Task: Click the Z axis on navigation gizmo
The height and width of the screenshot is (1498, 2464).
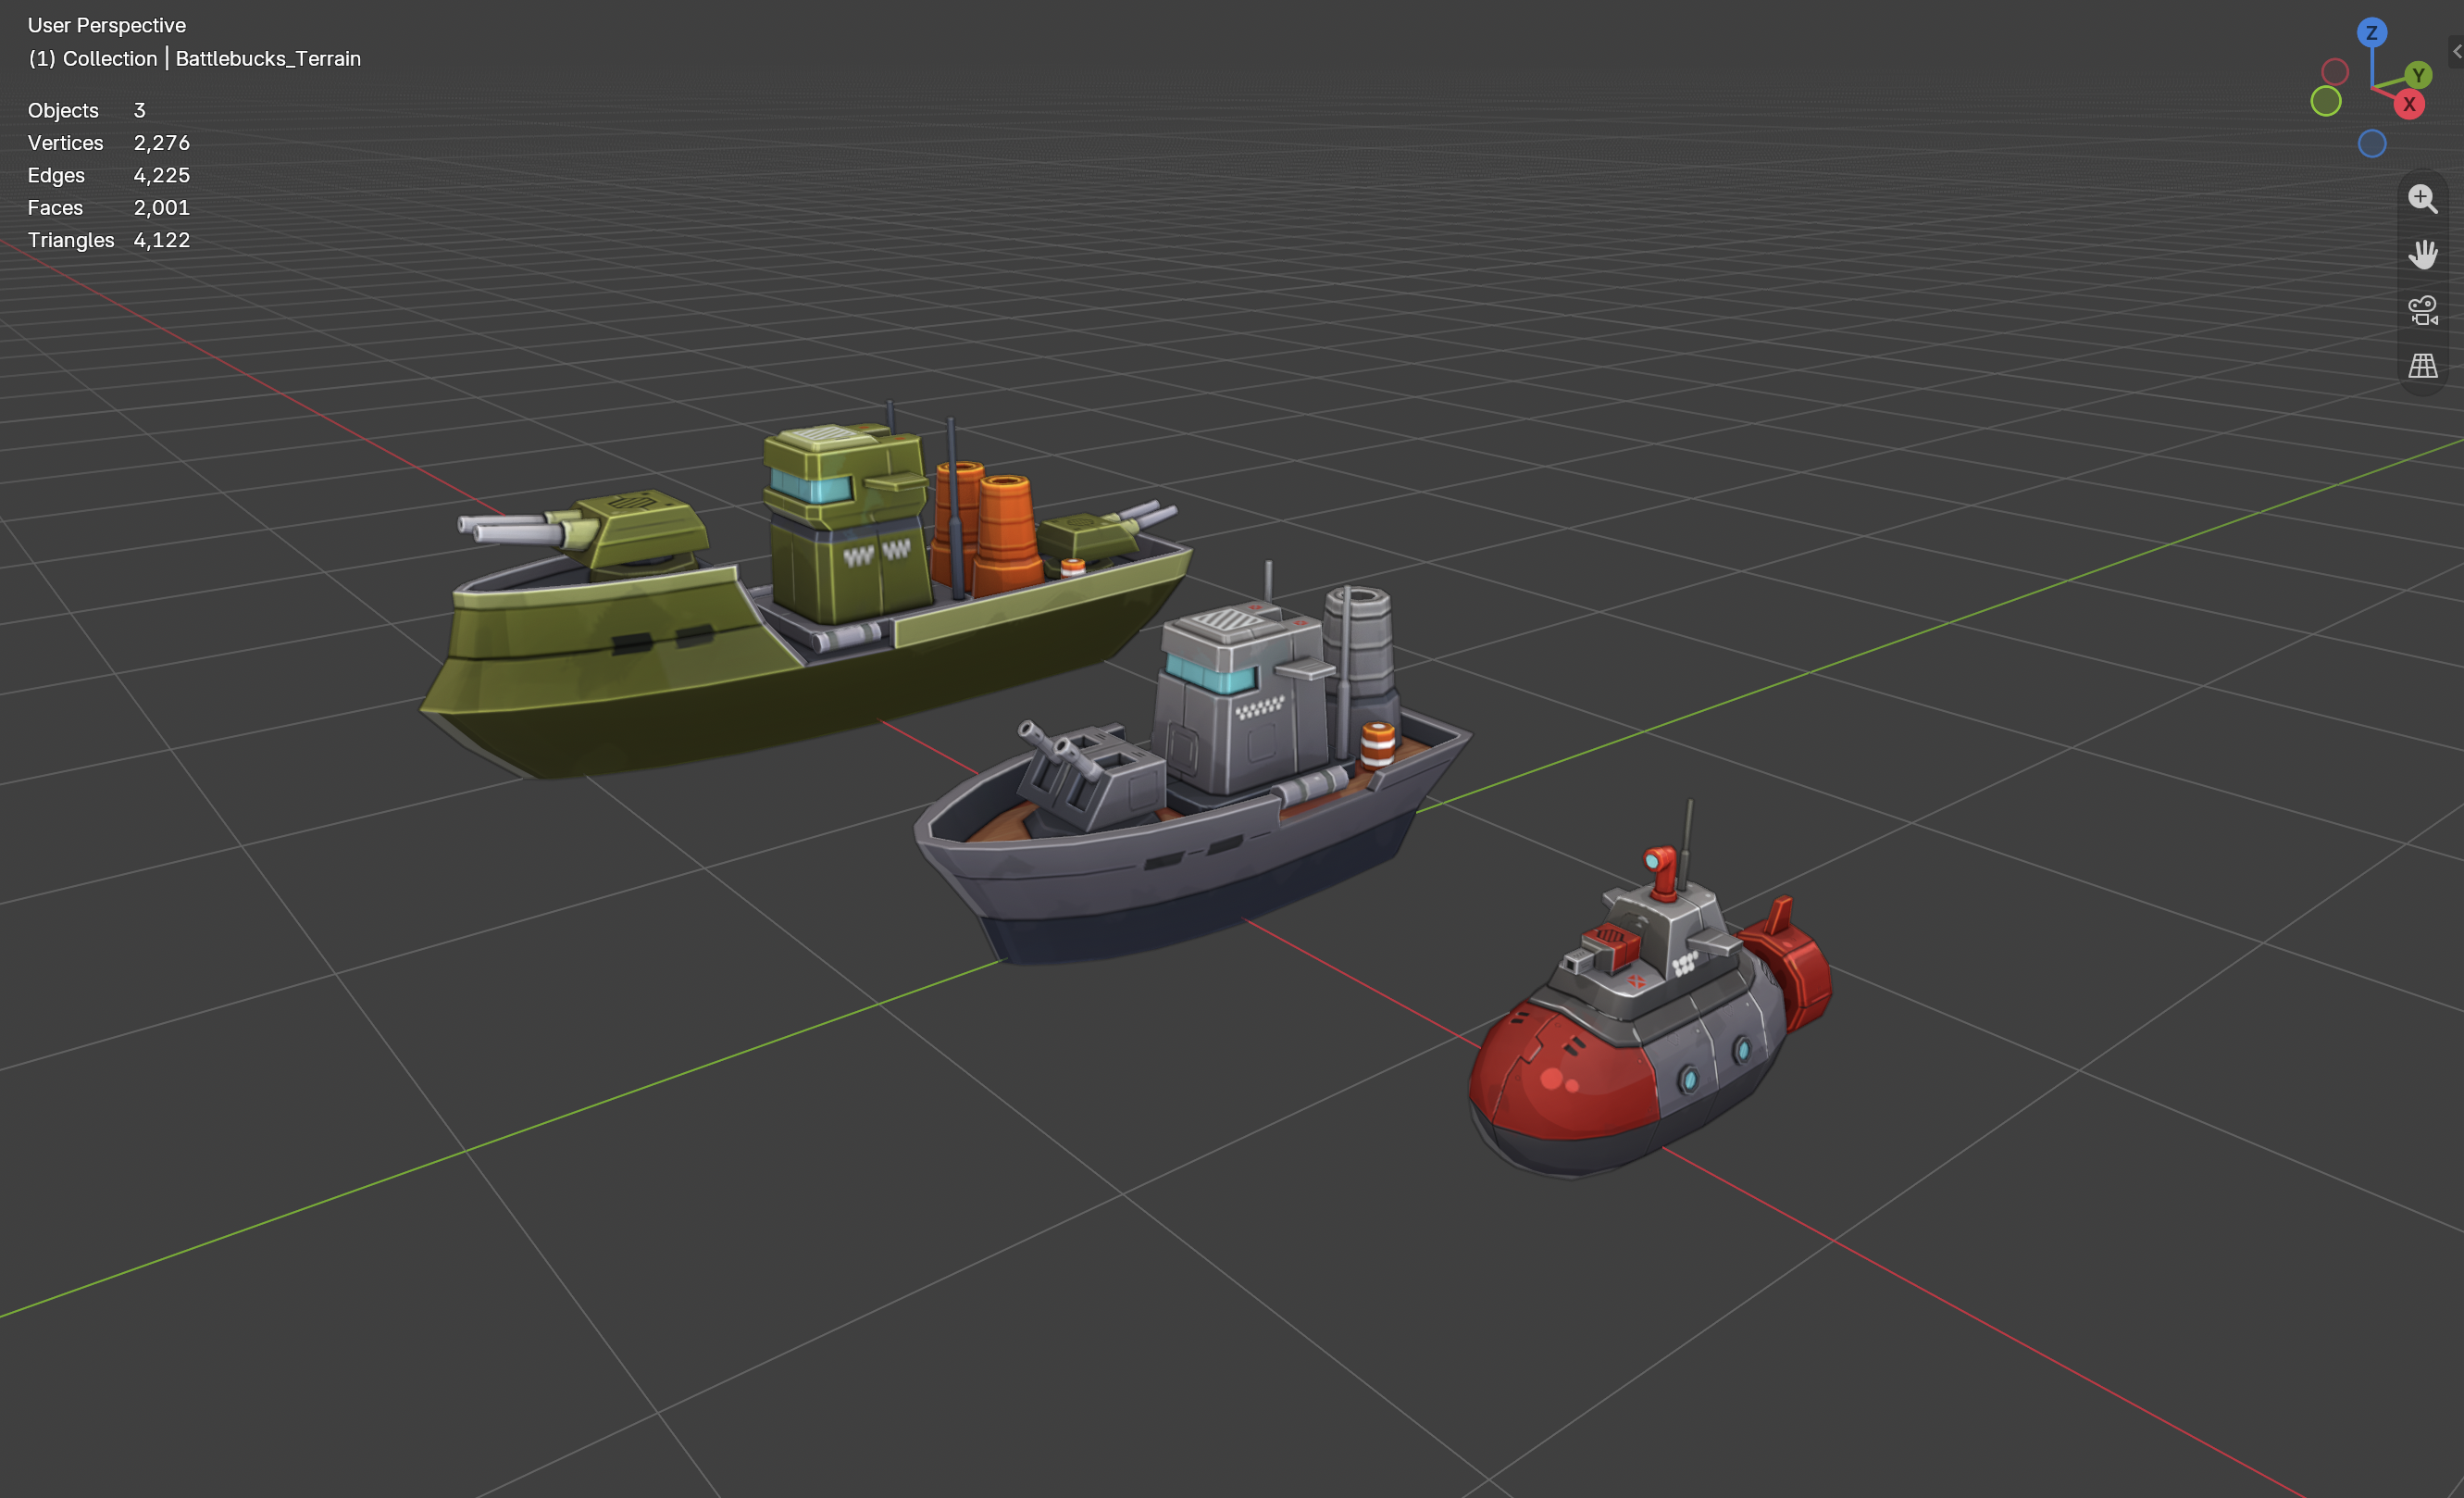Action: coord(2371,33)
